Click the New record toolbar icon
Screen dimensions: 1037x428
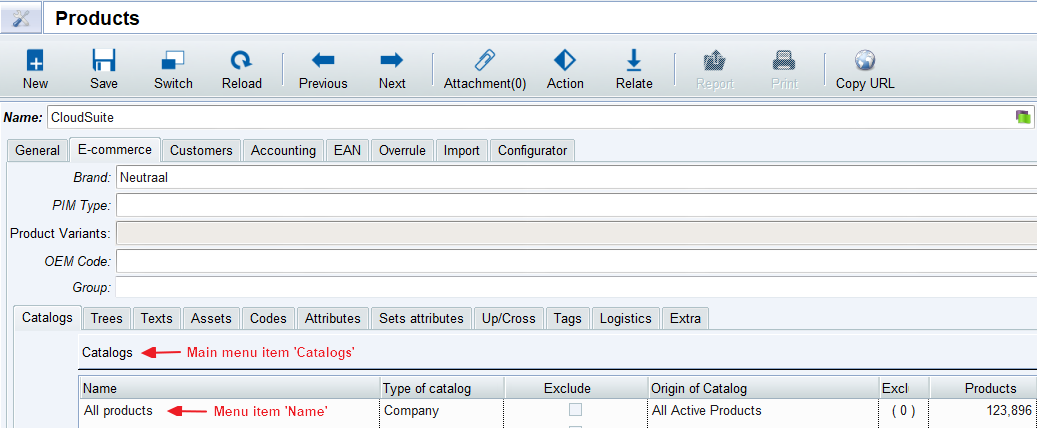(x=35, y=61)
